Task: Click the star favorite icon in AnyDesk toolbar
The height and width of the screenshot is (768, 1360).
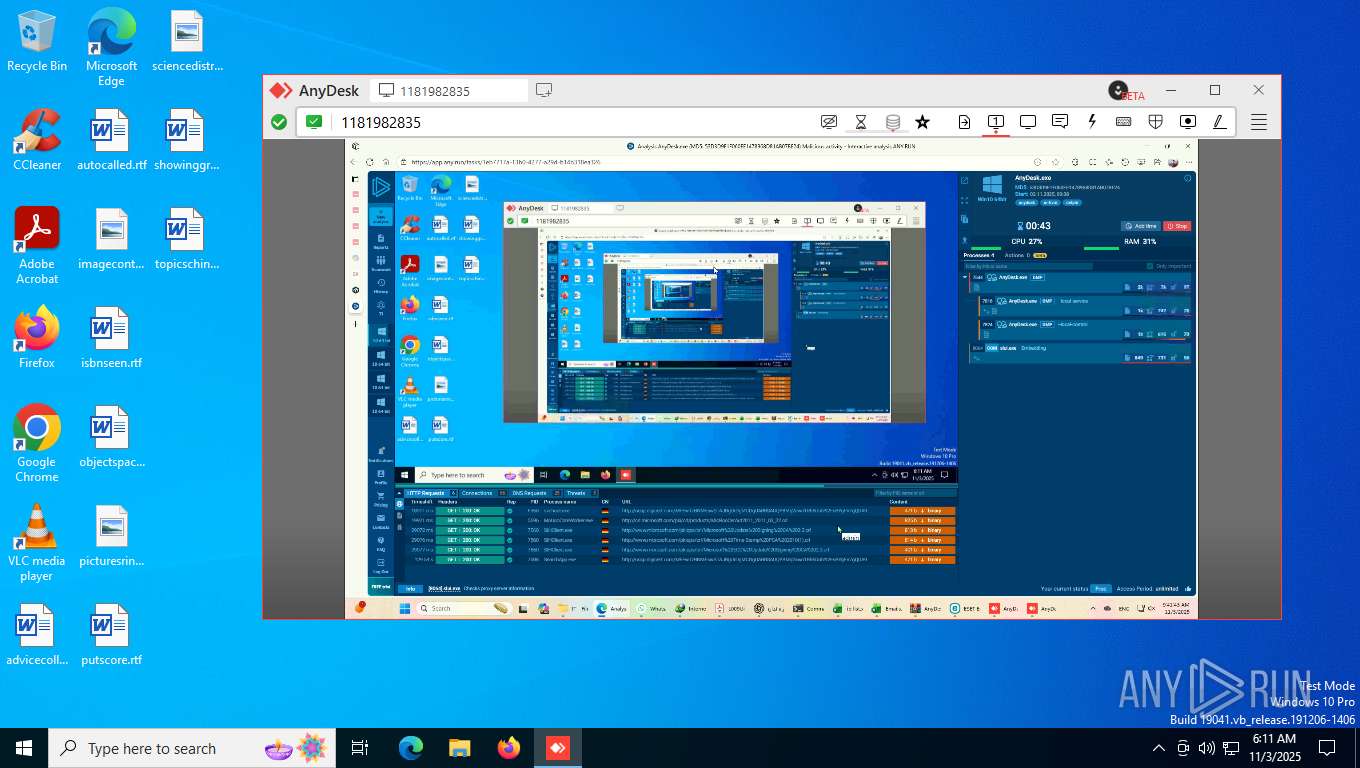Action: pos(923,122)
